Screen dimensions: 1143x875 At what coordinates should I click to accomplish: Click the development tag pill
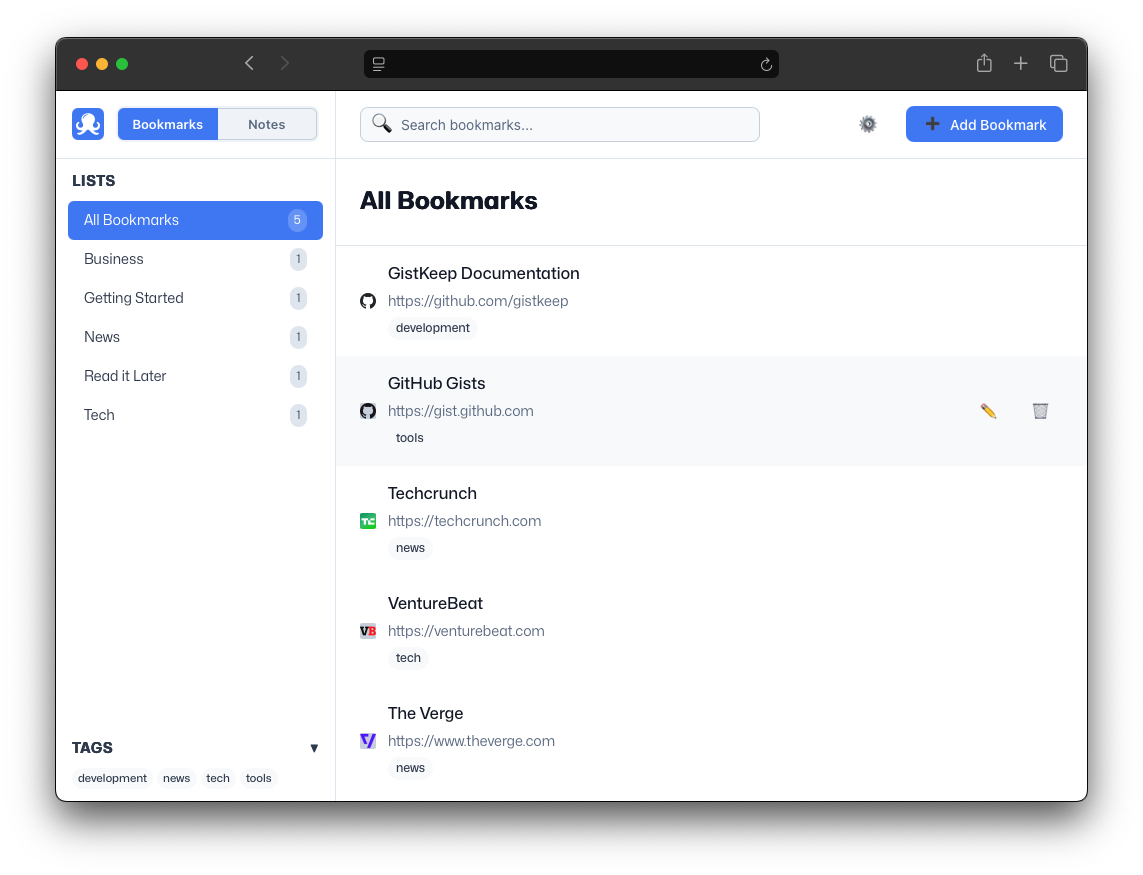click(x=112, y=778)
